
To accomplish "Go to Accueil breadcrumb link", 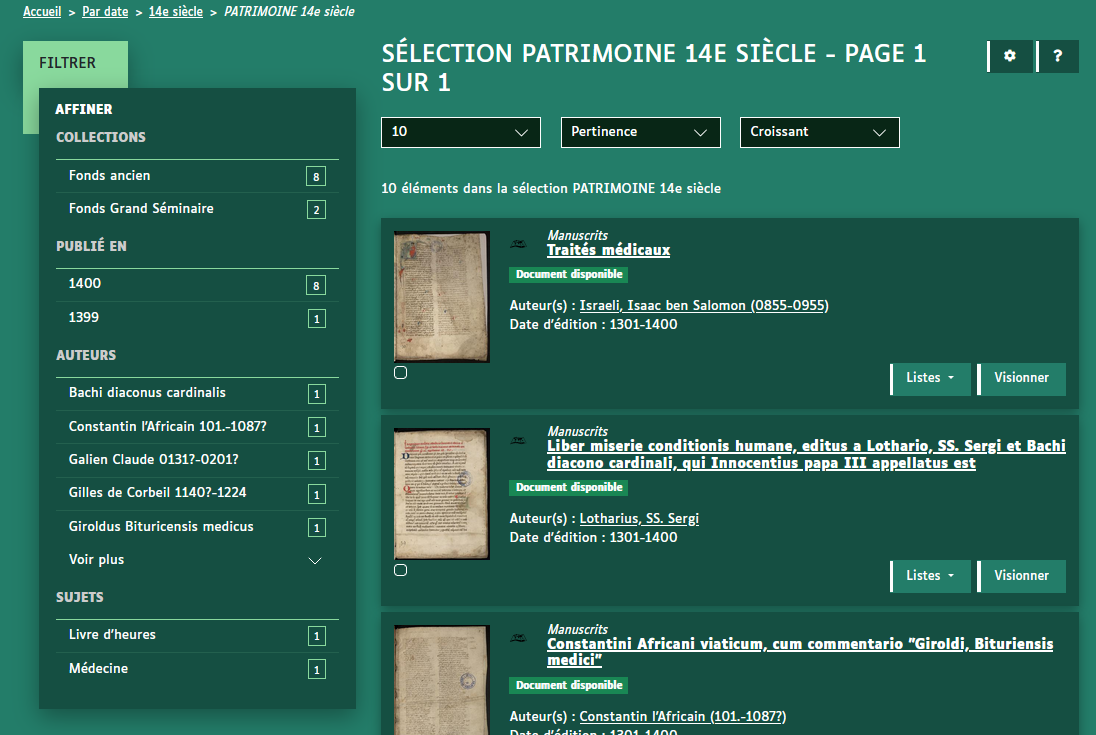I will coord(42,12).
